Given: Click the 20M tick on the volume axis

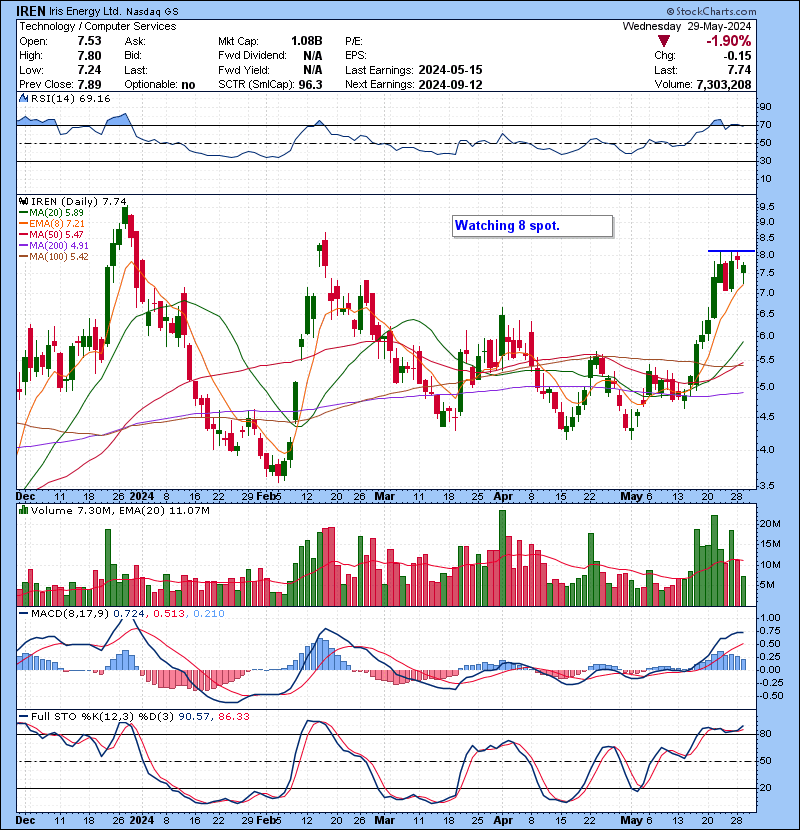Looking at the screenshot, I should (770, 524).
